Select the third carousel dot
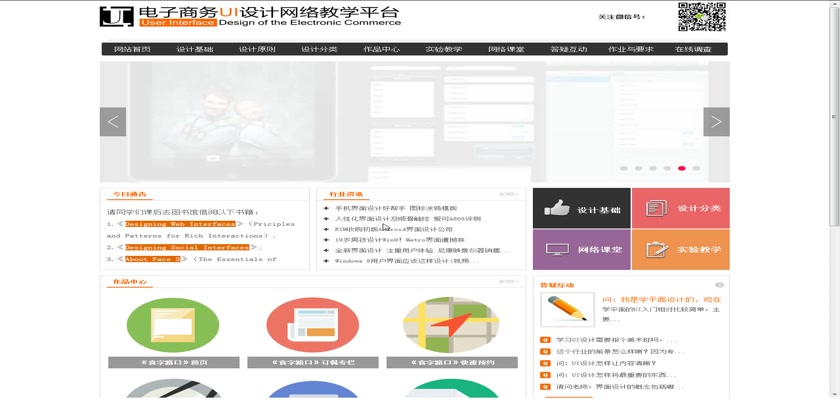Viewport: 840px width, 400px height. click(653, 168)
